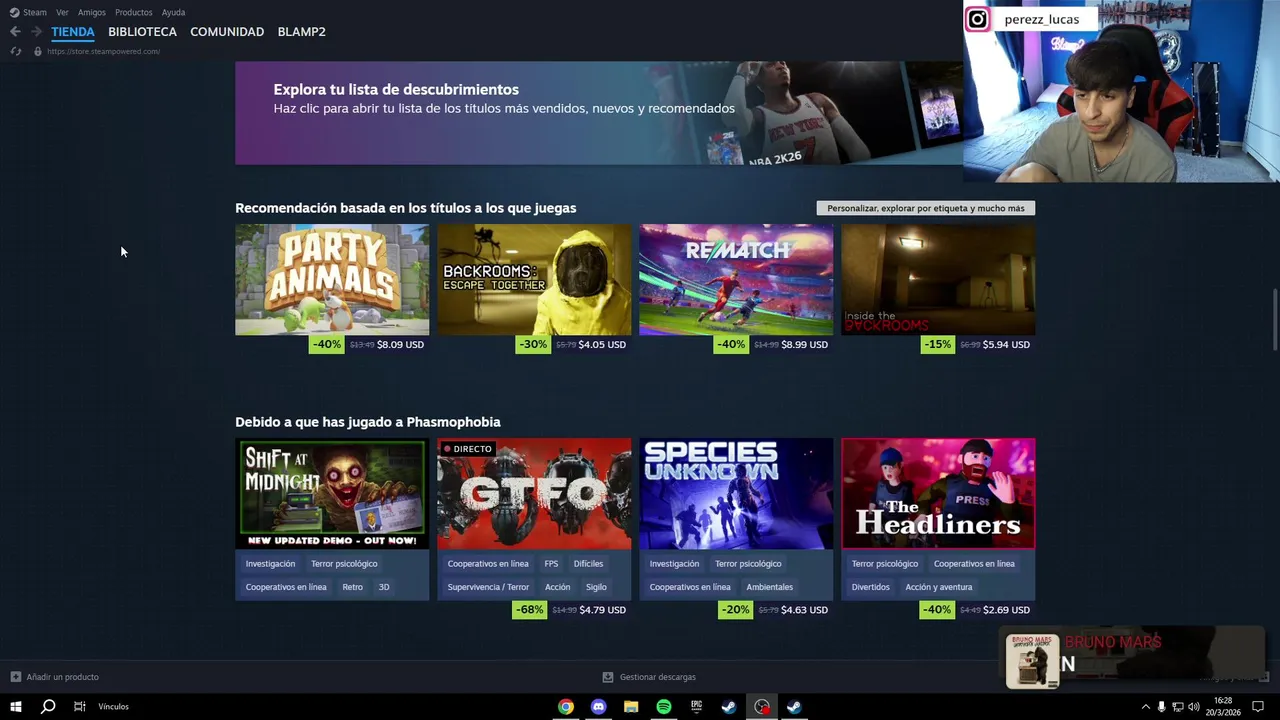1280x720 pixels.
Task: Click the microphone icon in the system tray
Action: (x=1161, y=707)
